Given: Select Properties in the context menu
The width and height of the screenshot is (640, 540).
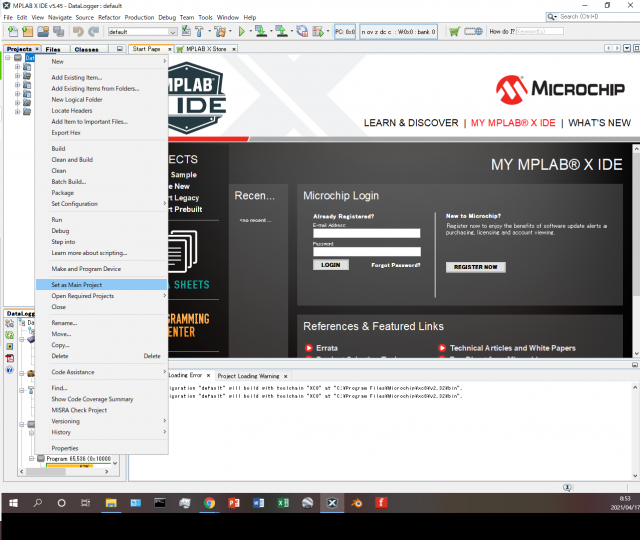Looking at the screenshot, I should tap(101, 448).
